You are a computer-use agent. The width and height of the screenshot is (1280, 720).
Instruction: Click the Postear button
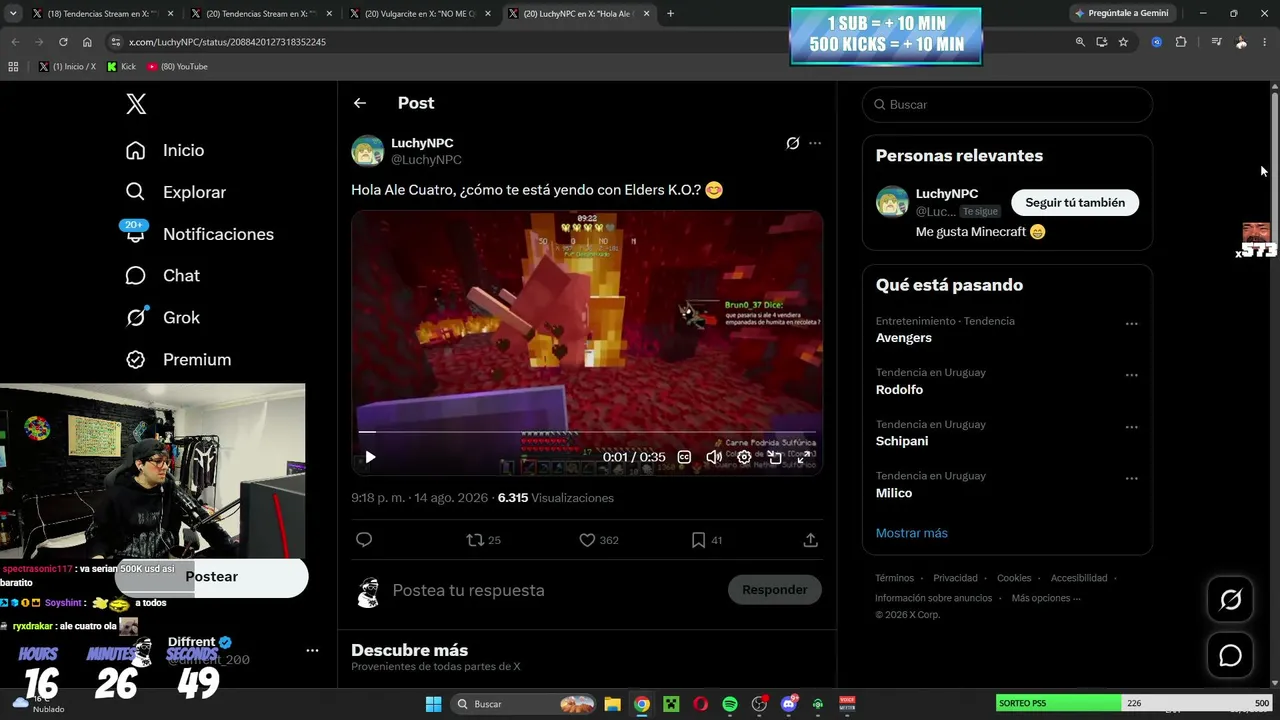tap(211, 577)
